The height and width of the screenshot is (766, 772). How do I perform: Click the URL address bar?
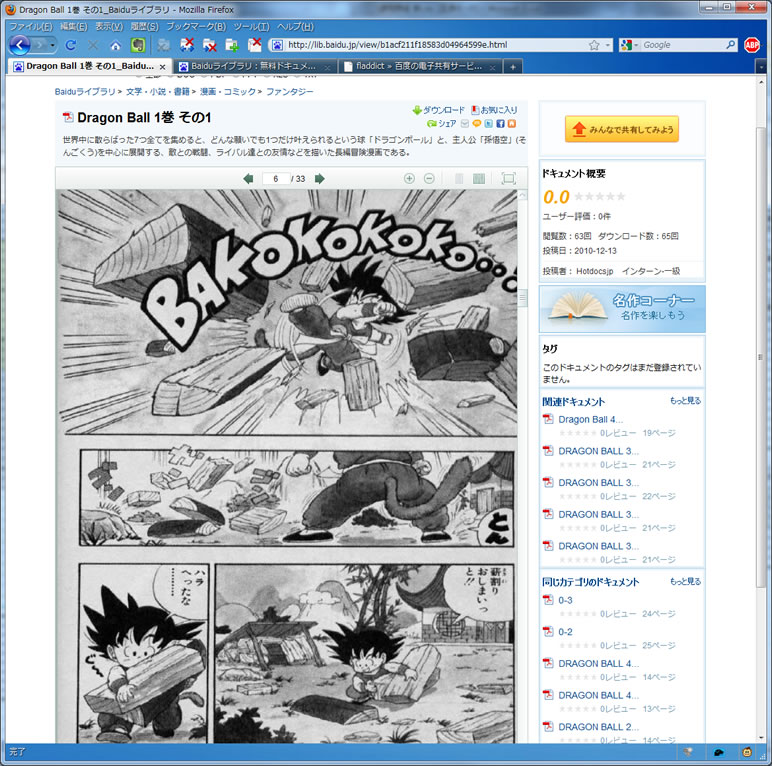click(x=433, y=45)
